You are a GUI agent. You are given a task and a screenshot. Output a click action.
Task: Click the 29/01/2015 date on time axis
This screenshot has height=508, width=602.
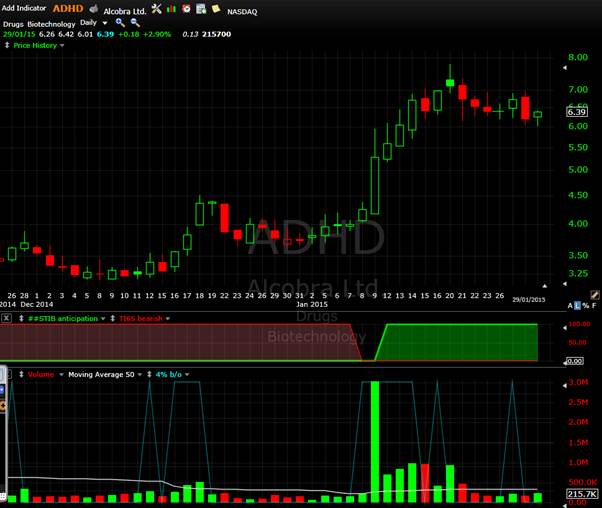pyautogui.click(x=529, y=300)
